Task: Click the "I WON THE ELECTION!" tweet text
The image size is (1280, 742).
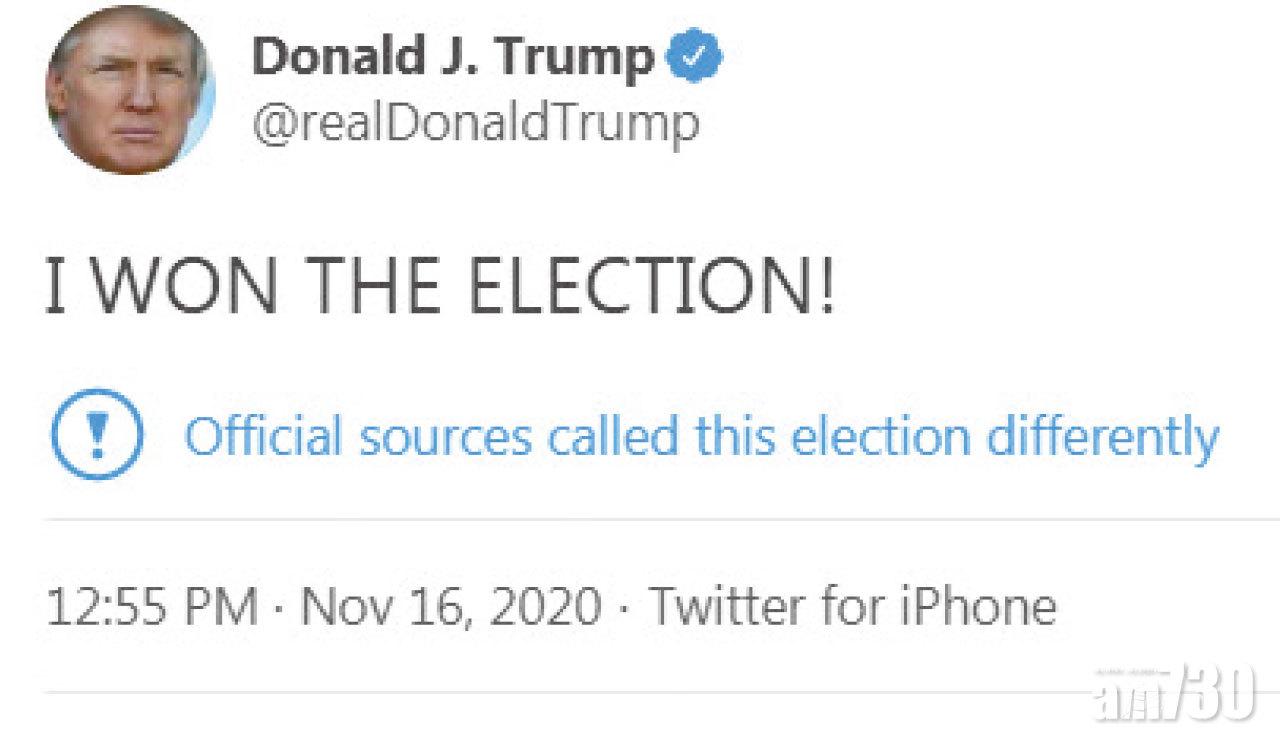Action: pos(438,286)
